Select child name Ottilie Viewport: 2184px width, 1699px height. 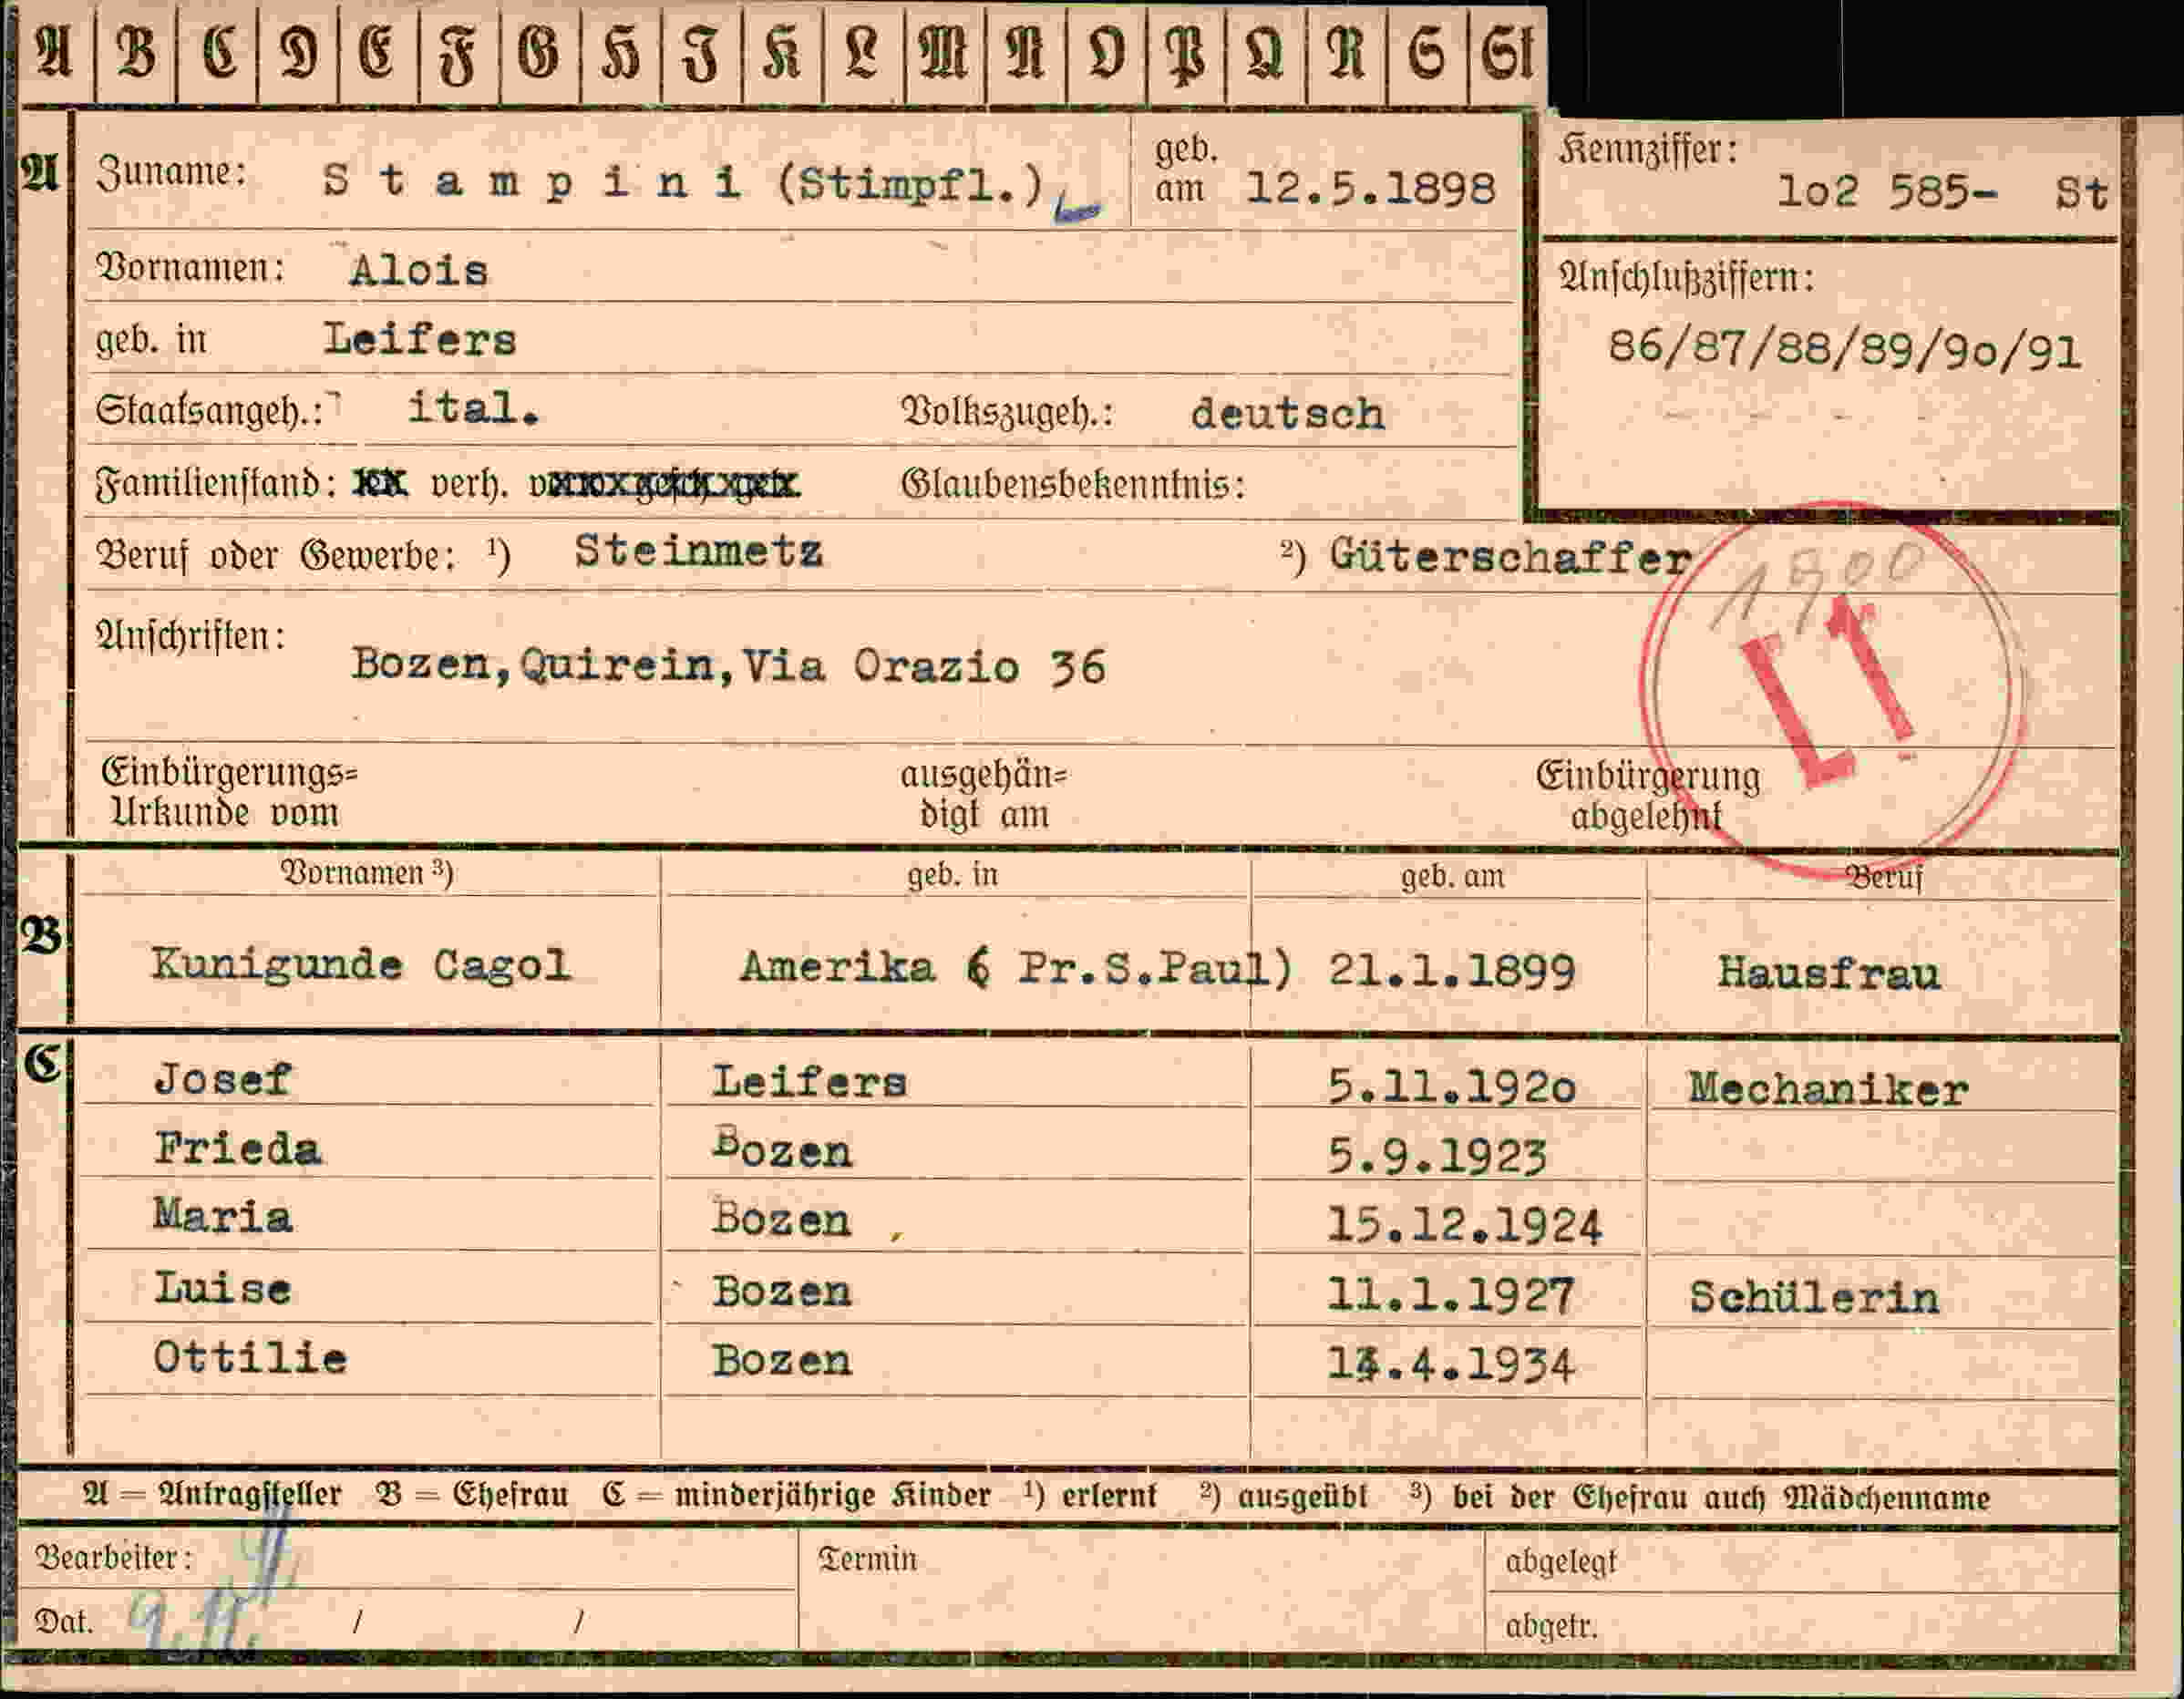pyautogui.click(x=250, y=1358)
